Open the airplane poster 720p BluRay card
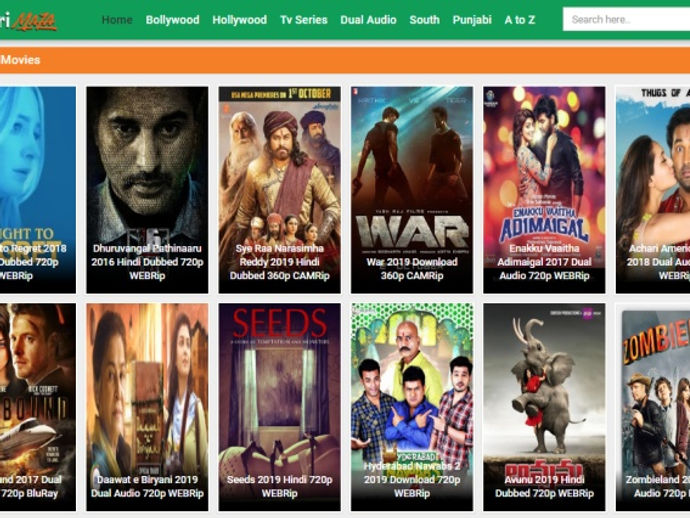This screenshot has width=690, height=518. tap(38, 407)
